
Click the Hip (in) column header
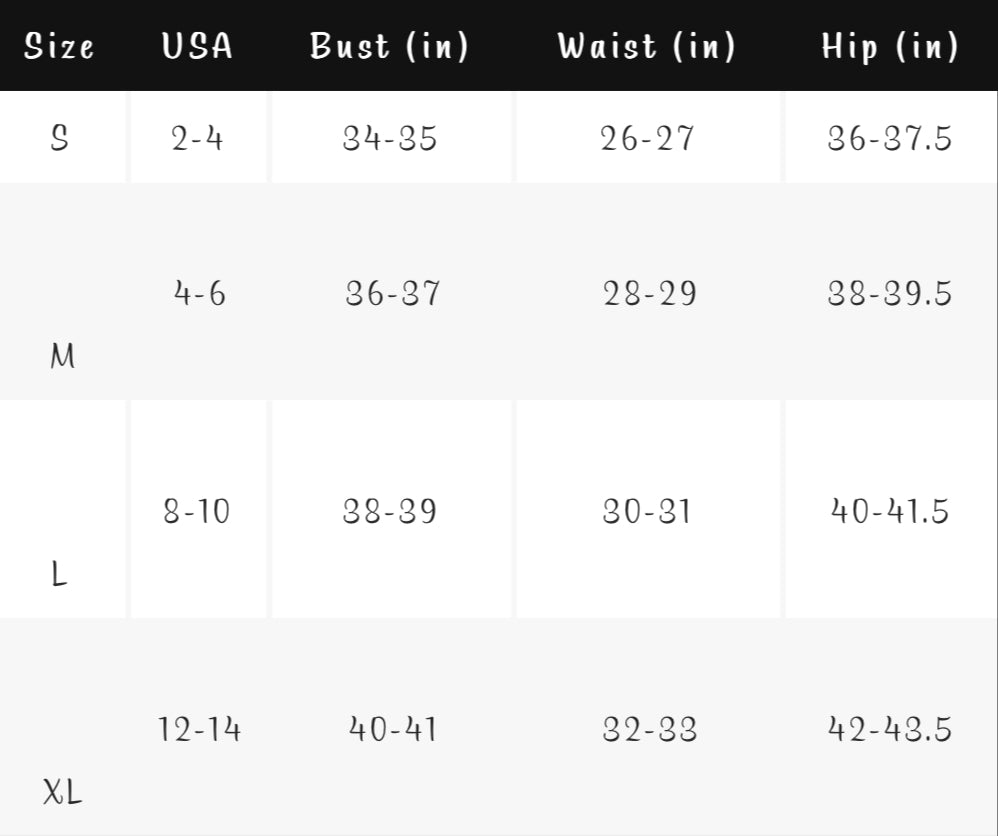pyautogui.click(x=890, y=46)
